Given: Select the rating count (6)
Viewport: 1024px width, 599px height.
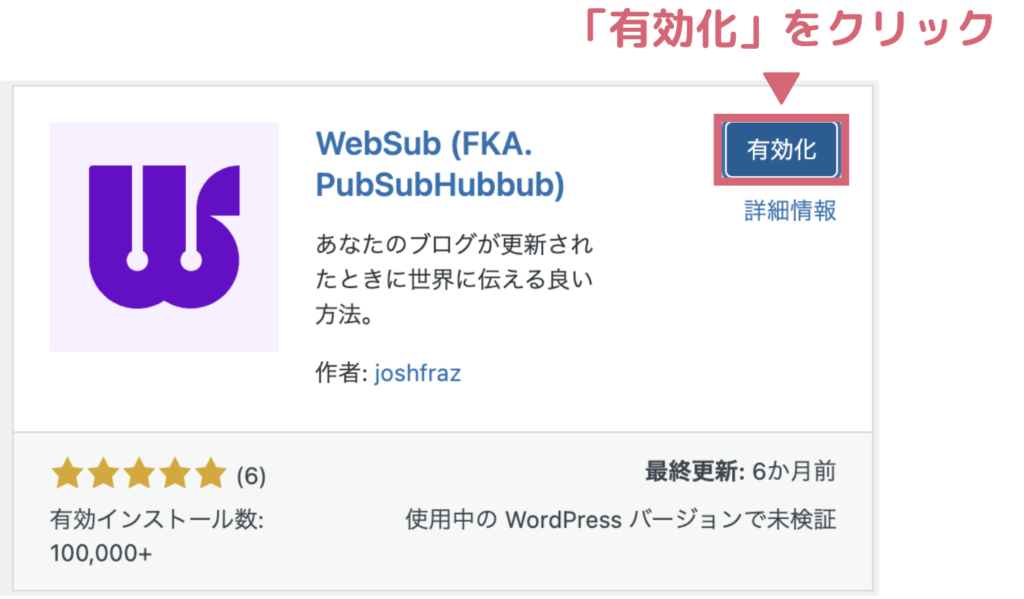Looking at the screenshot, I should (x=251, y=476).
